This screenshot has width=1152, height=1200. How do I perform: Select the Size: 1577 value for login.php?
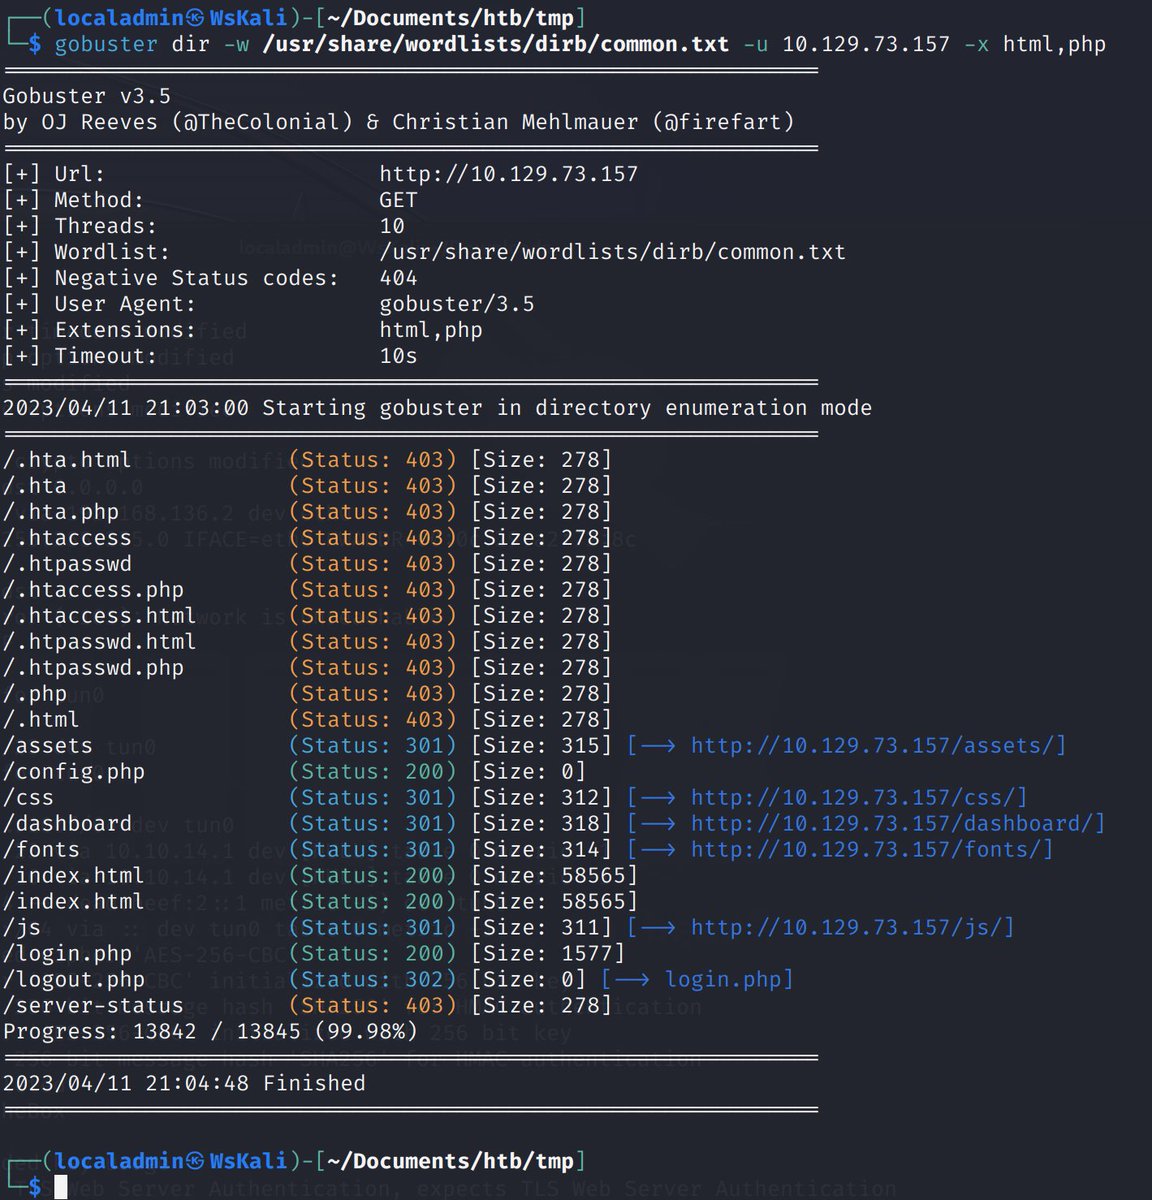pos(548,954)
